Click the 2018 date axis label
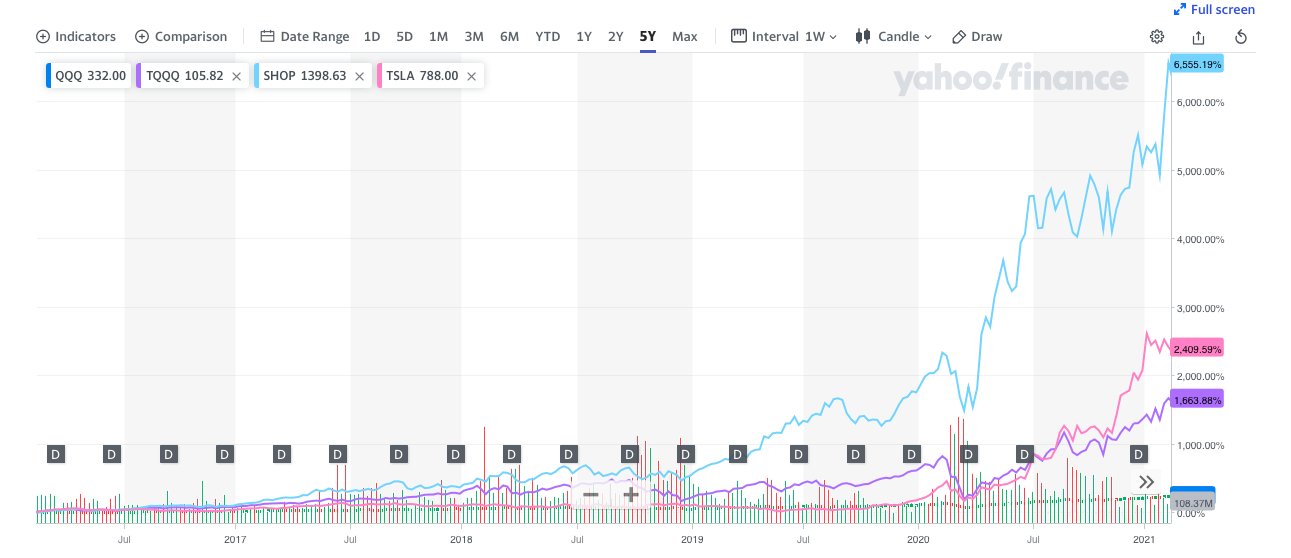This screenshot has height=558, width=1291. click(x=461, y=540)
